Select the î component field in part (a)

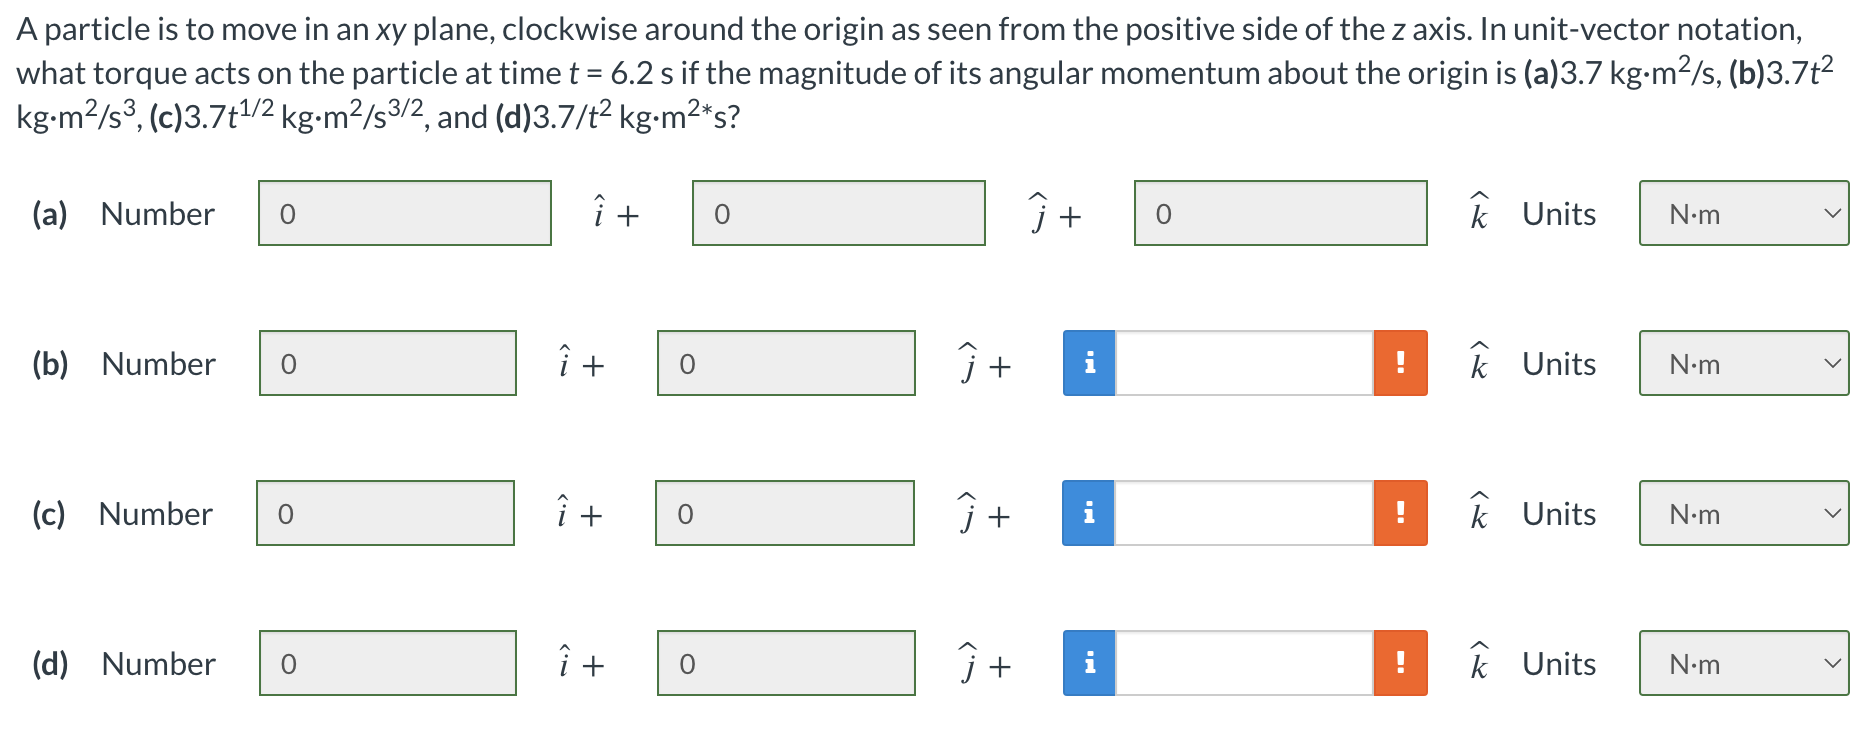[404, 213]
